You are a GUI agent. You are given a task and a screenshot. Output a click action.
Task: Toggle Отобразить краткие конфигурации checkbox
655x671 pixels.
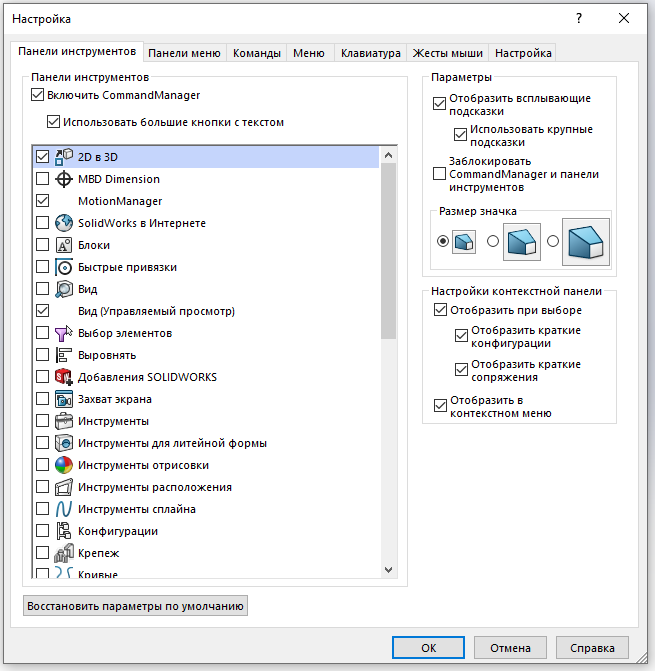pyautogui.click(x=461, y=336)
